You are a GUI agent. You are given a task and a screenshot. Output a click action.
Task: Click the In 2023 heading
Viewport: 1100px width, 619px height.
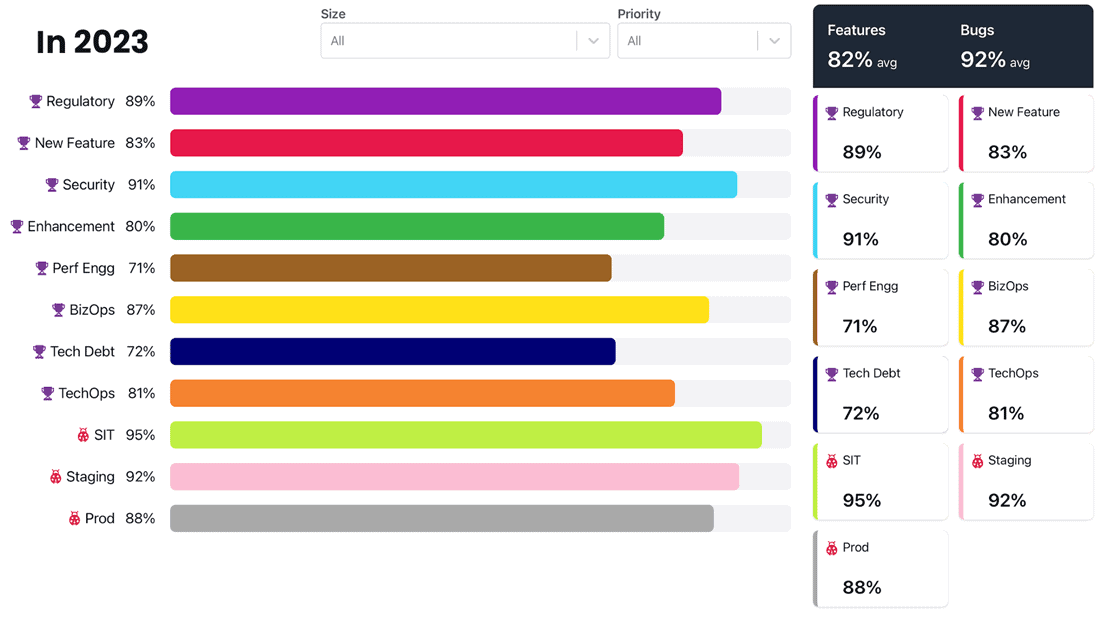[92, 42]
